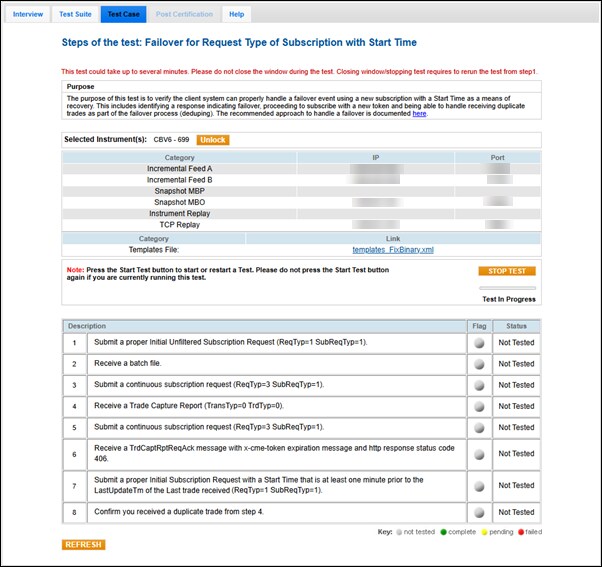The height and width of the screenshot is (567, 602).
Task: Click the flag indicator for step 1
Action: [x=479, y=343]
